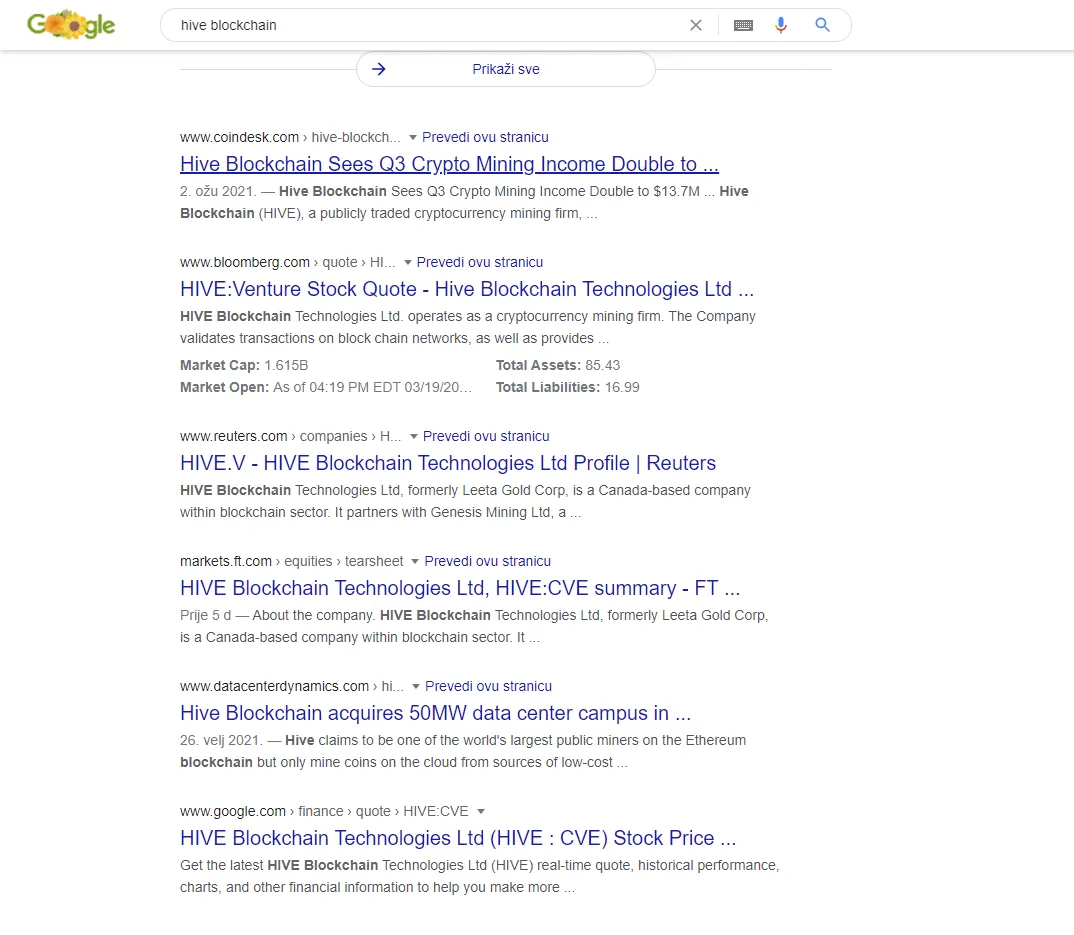Open HIVE : CVE Stock Price Google Finance result
Viewport: 1074px width, 935px height.
coord(458,838)
